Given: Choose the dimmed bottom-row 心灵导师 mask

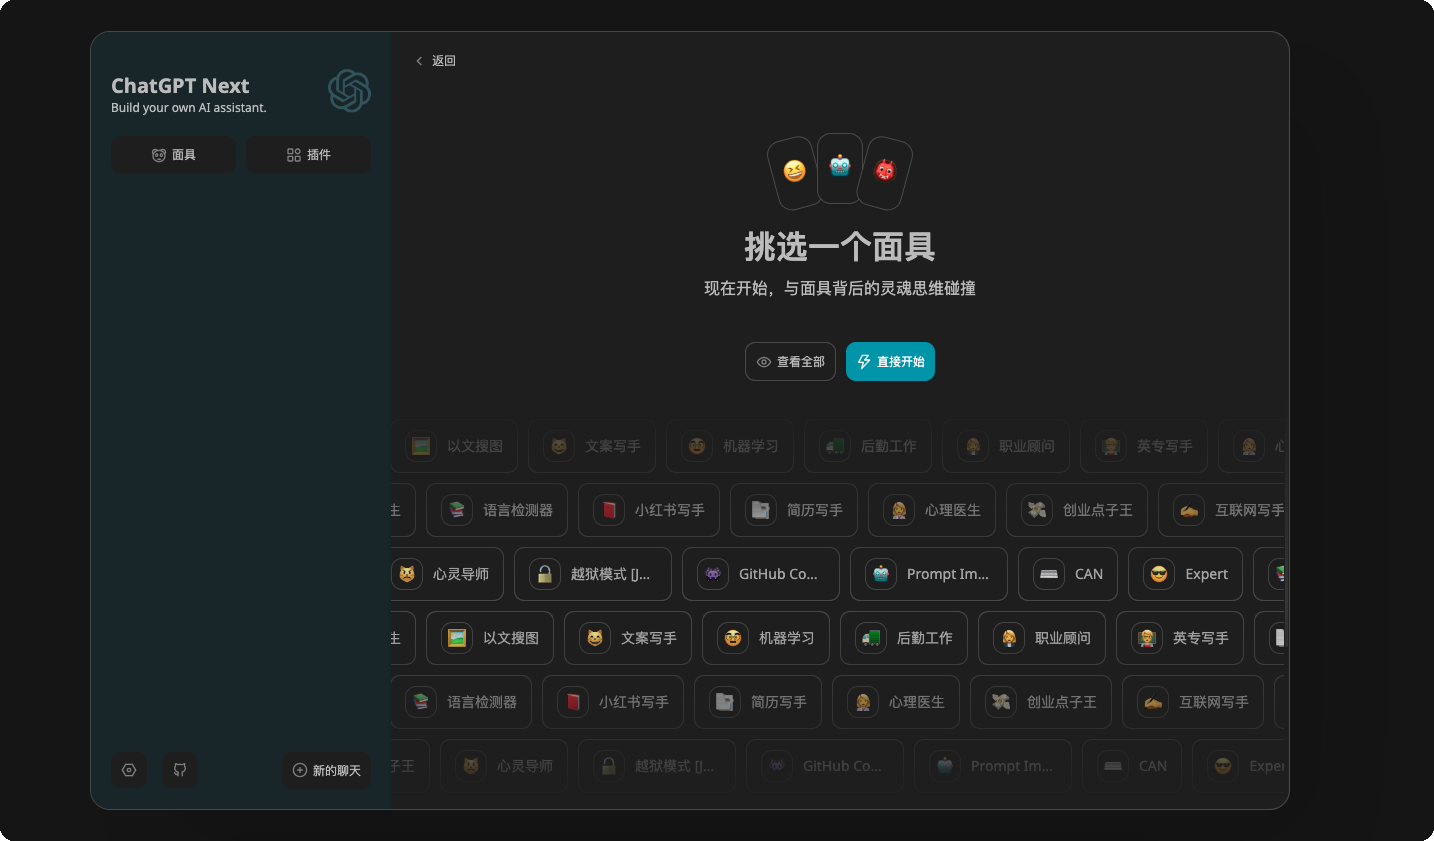Looking at the screenshot, I should tap(504, 766).
